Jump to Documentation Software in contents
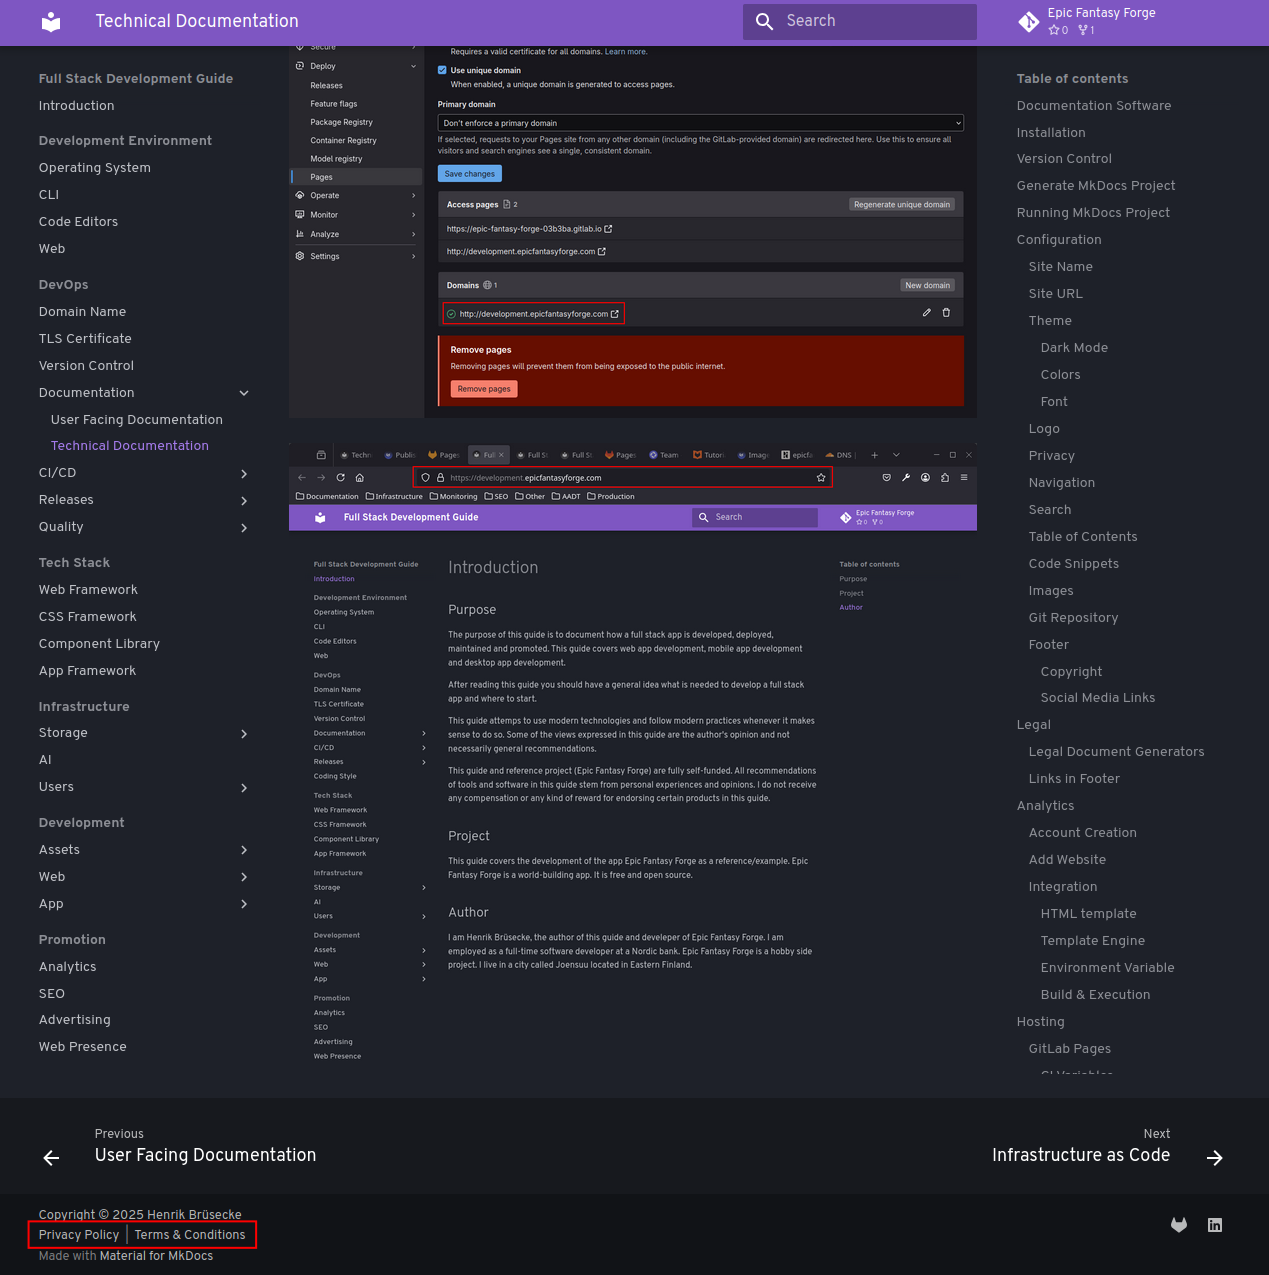 (1094, 106)
